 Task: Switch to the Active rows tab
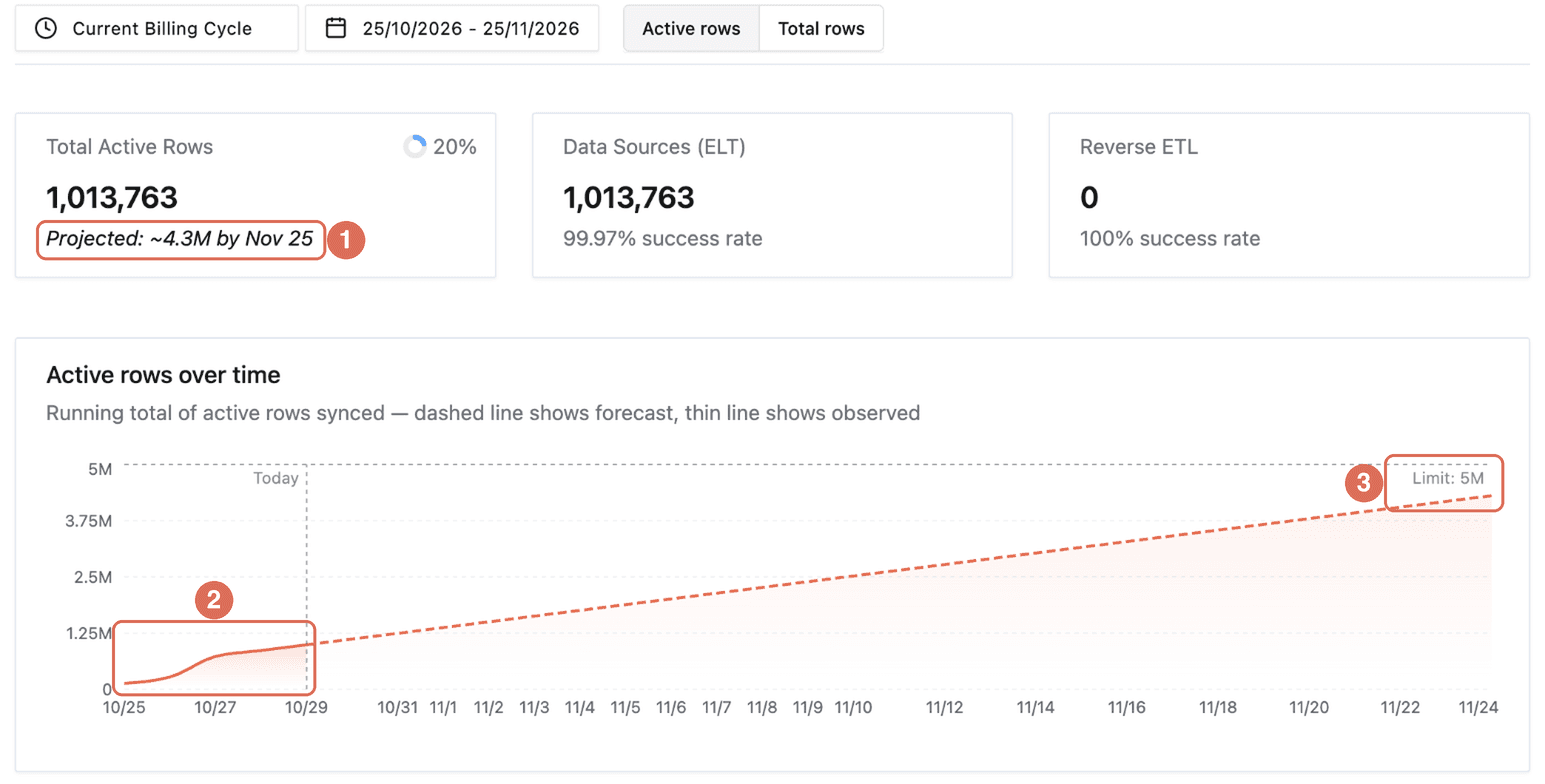tap(691, 28)
